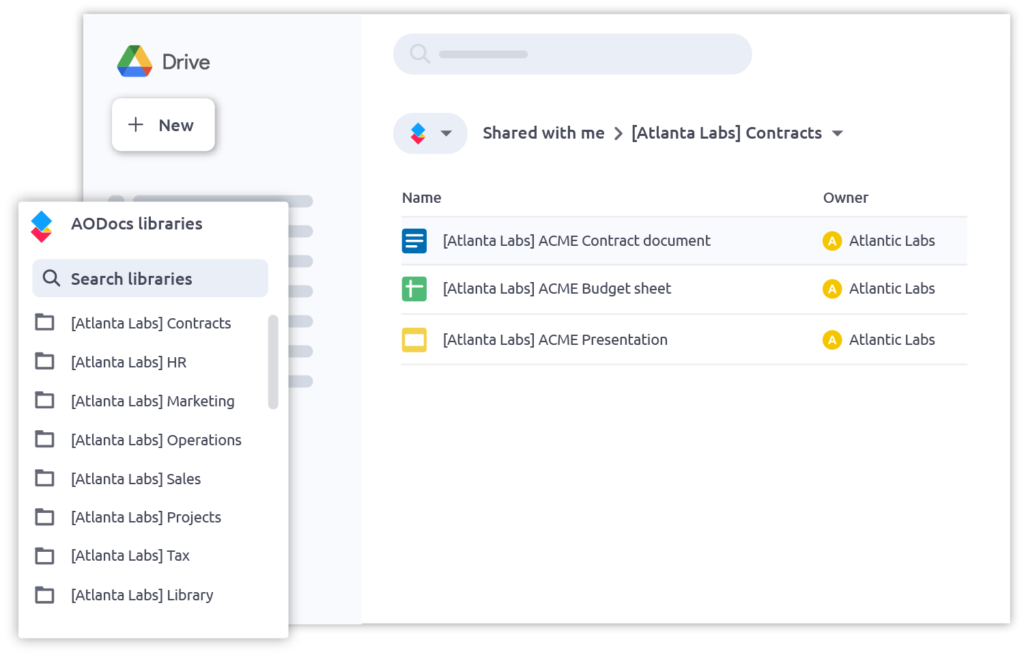Click Atlantic Labs owner of Presentation
The width and height of the screenshot is (1024, 657).
(x=891, y=340)
